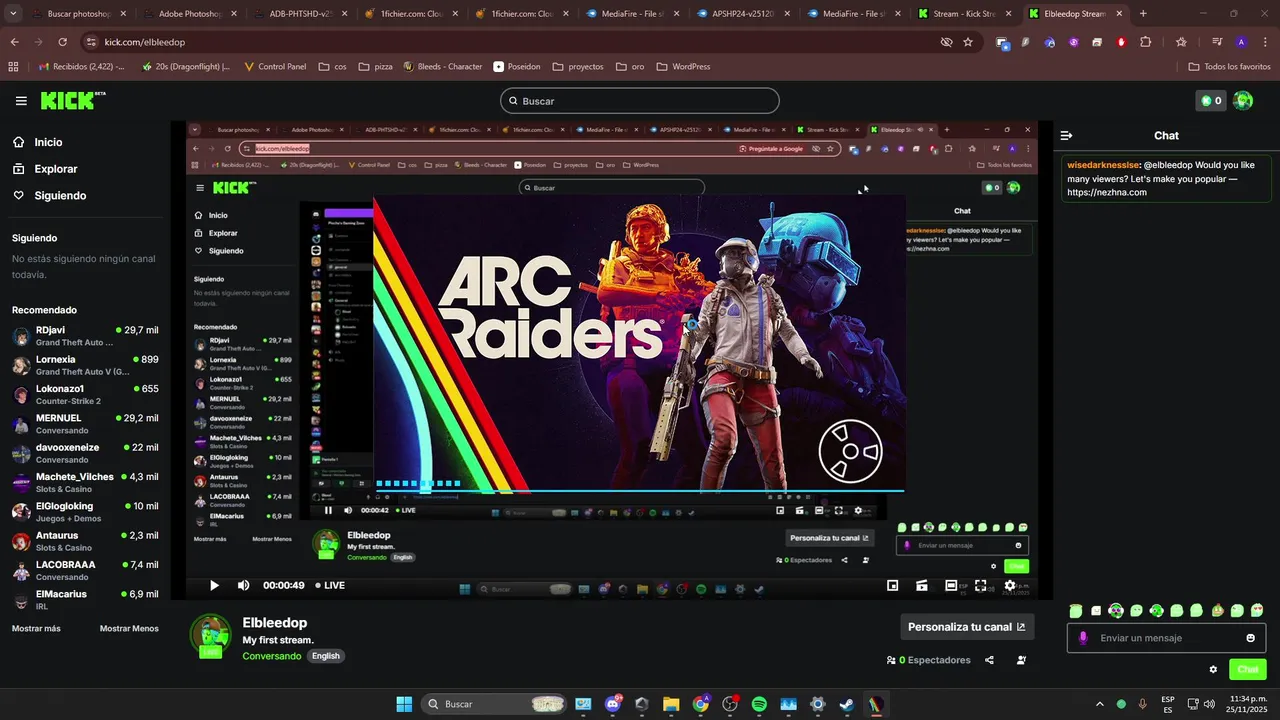Viewport: 1280px width, 720px height.
Task: Click the Chrome apps grid icon
Action: (13, 67)
